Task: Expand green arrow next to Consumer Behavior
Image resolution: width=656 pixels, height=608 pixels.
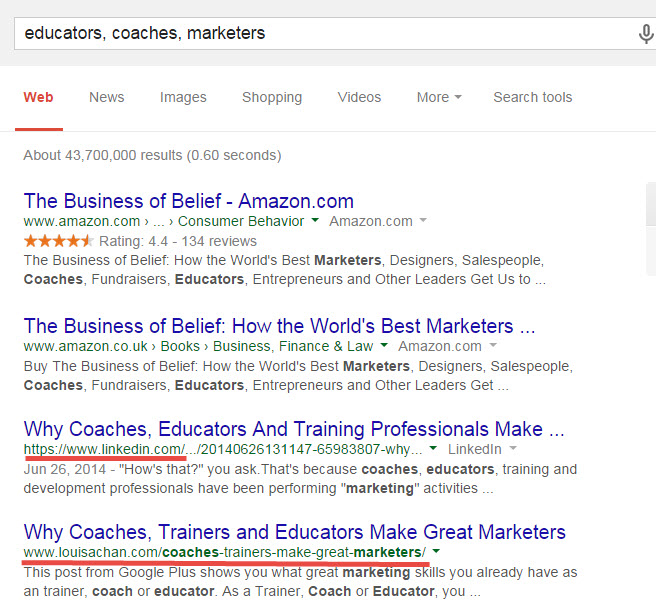Action: pyautogui.click(x=315, y=220)
